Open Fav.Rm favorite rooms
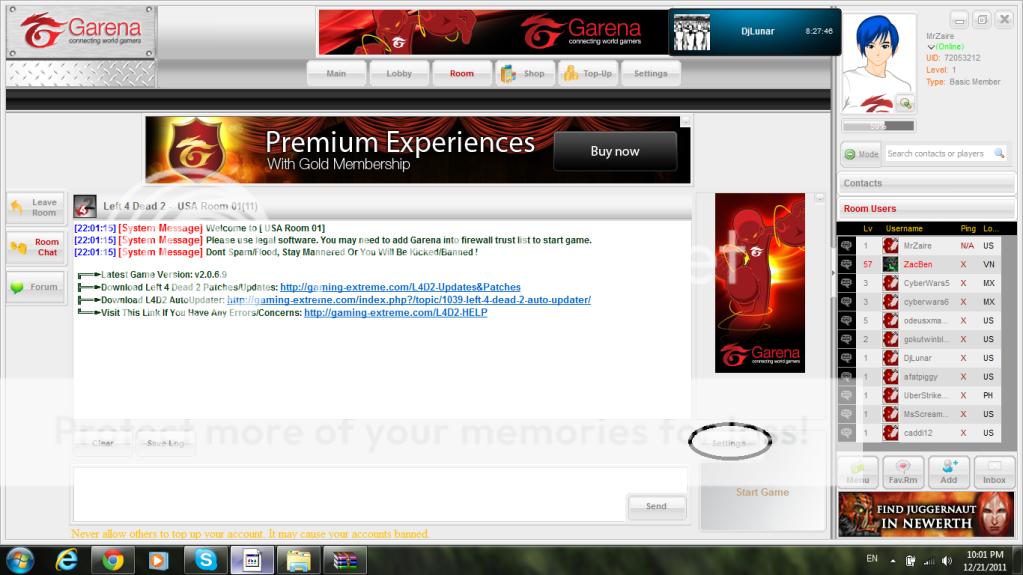This screenshot has width=1023, height=575. [x=903, y=473]
